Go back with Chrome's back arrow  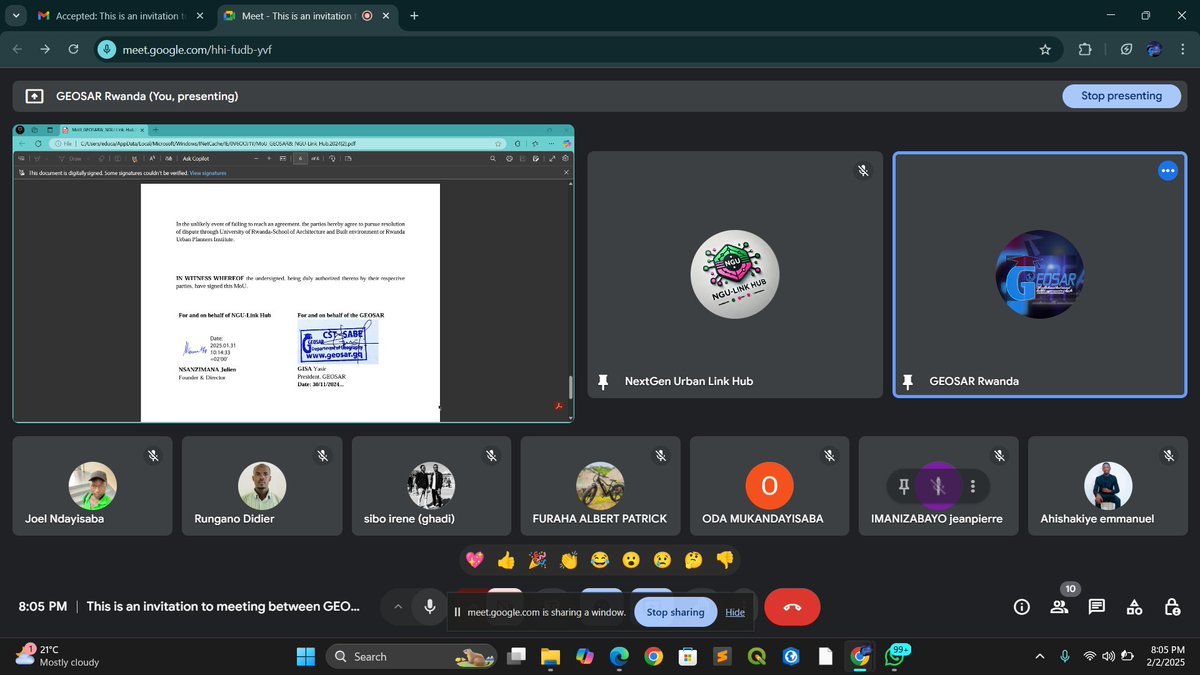click(x=17, y=49)
